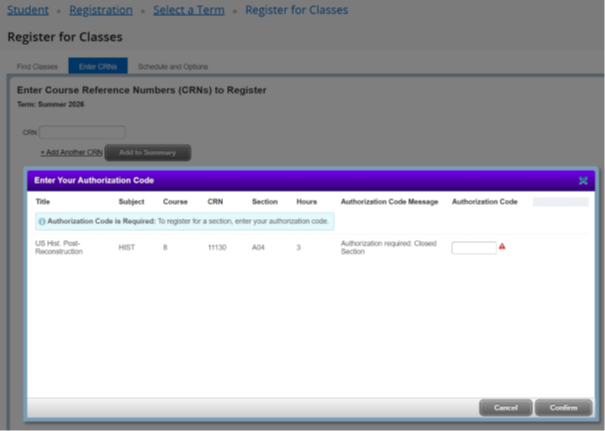Screen dimensions: 605x431
Task: Click the Authorization Code input field
Action: click(x=474, y=248)
